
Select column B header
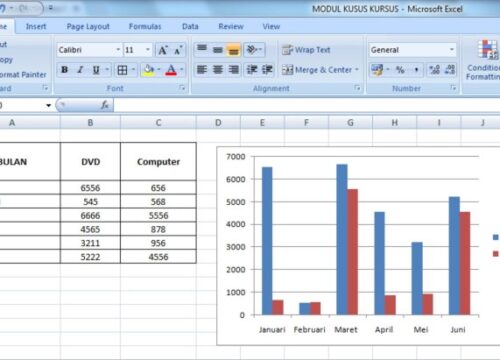pyautogui.click(x=90, y=123)
